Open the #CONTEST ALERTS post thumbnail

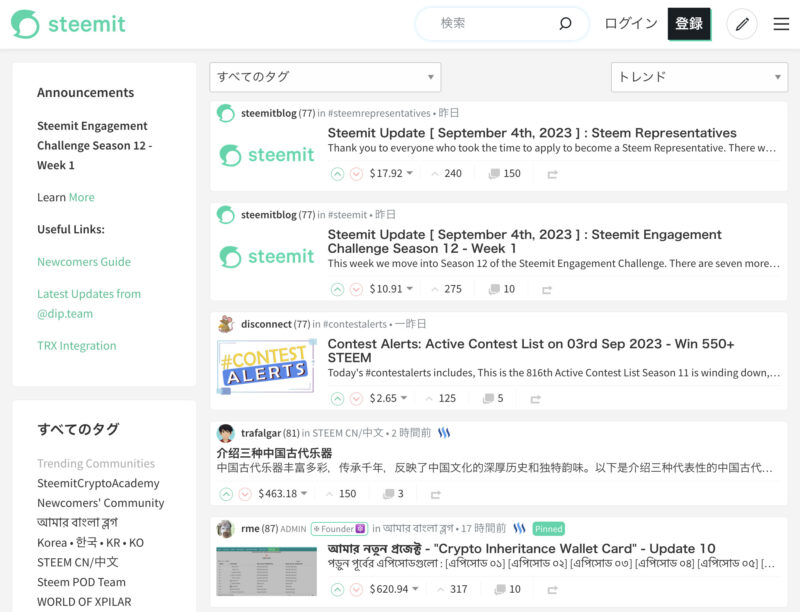pyautogui.click(x=266, y=367)
